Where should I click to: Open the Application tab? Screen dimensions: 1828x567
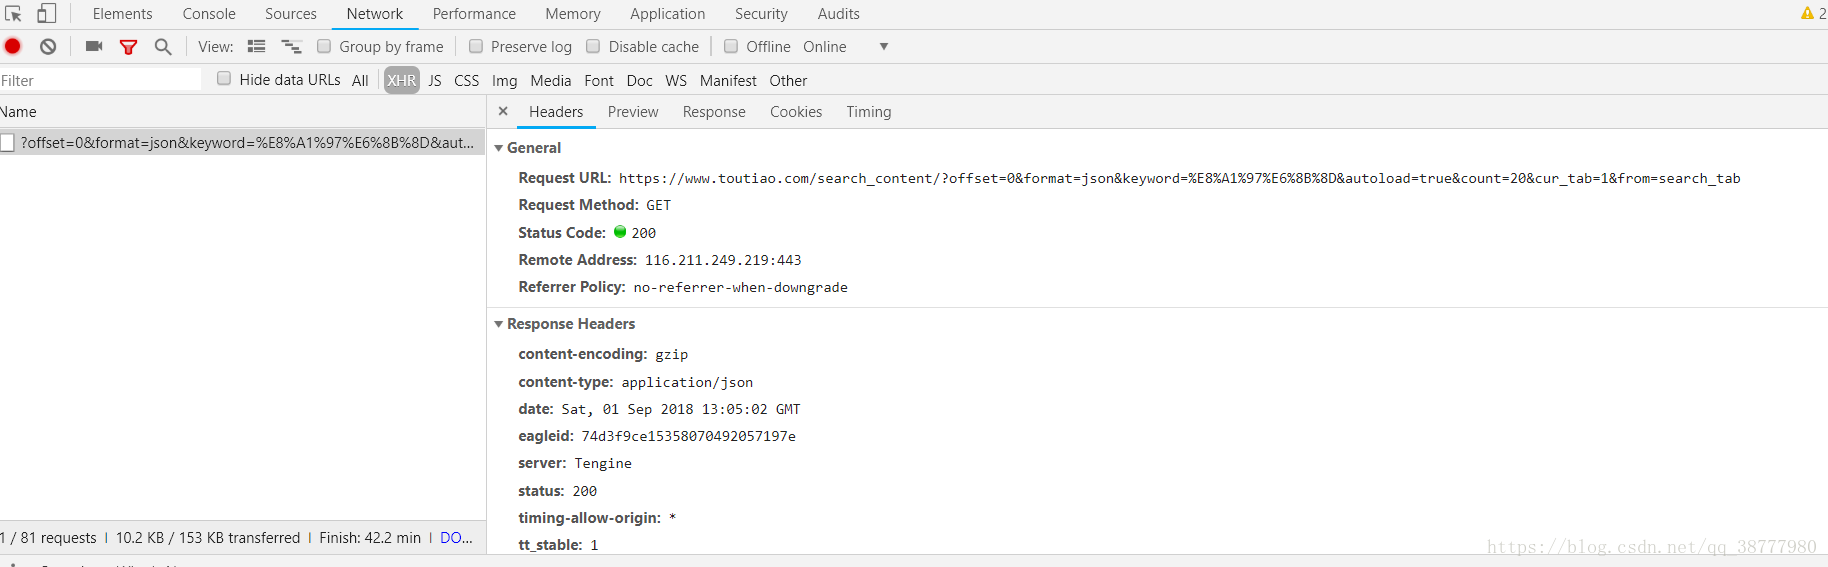[668, 14]
